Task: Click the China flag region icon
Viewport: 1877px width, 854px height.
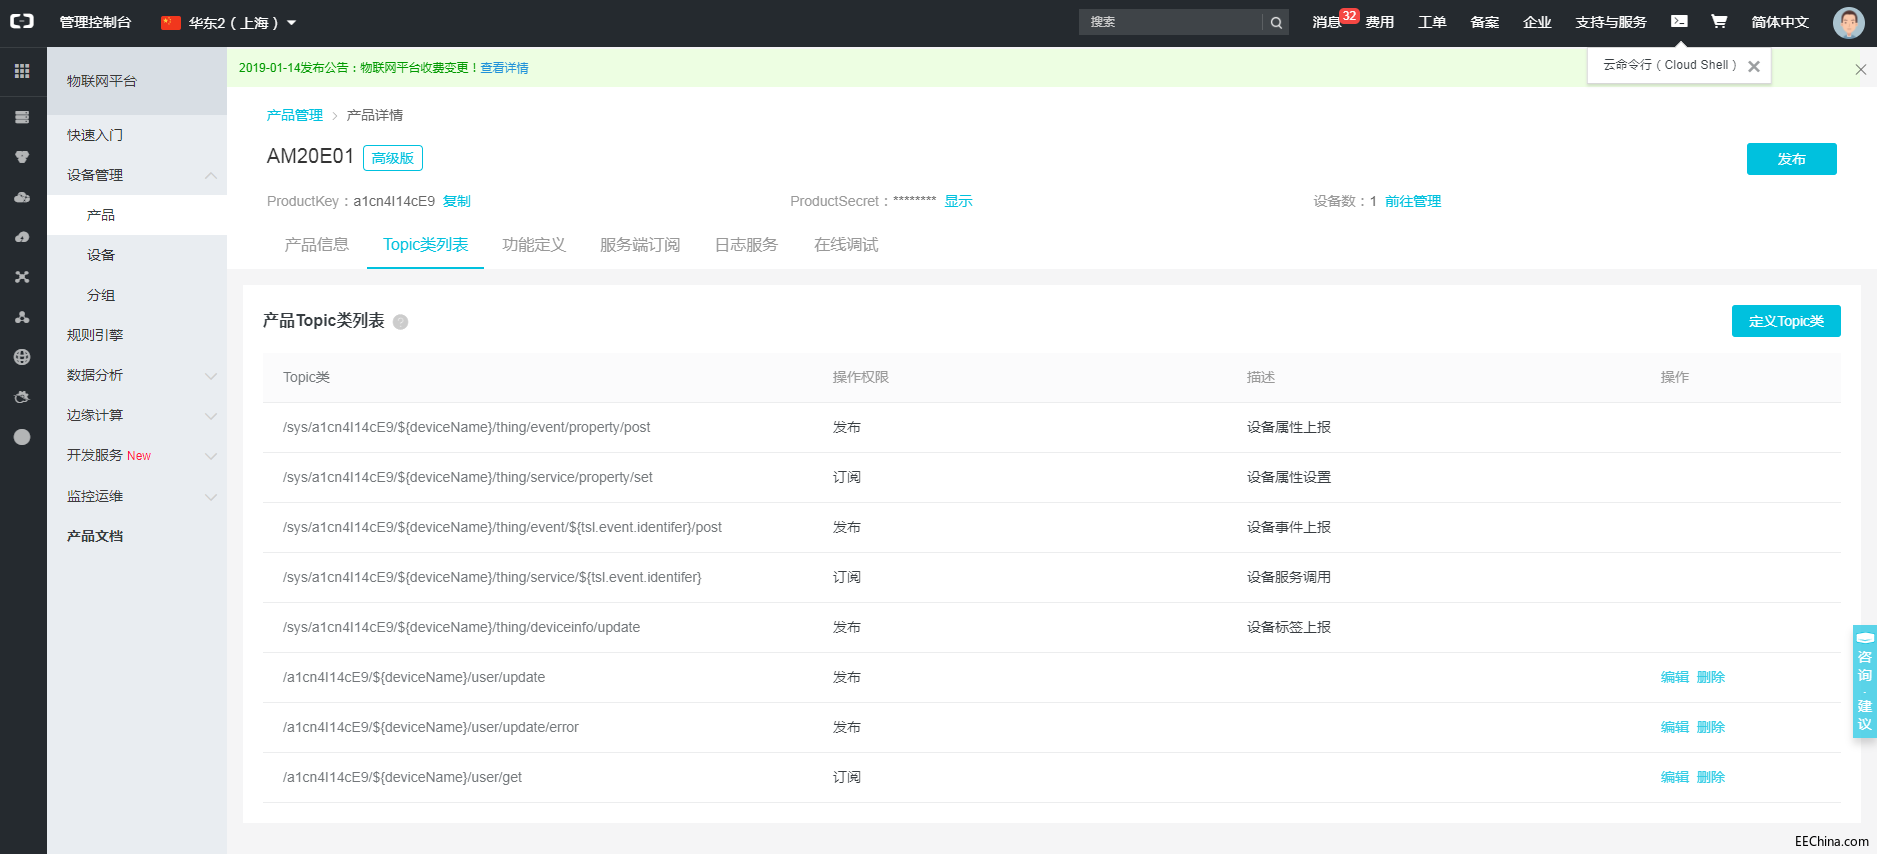Action: click(x=171, y=22)
